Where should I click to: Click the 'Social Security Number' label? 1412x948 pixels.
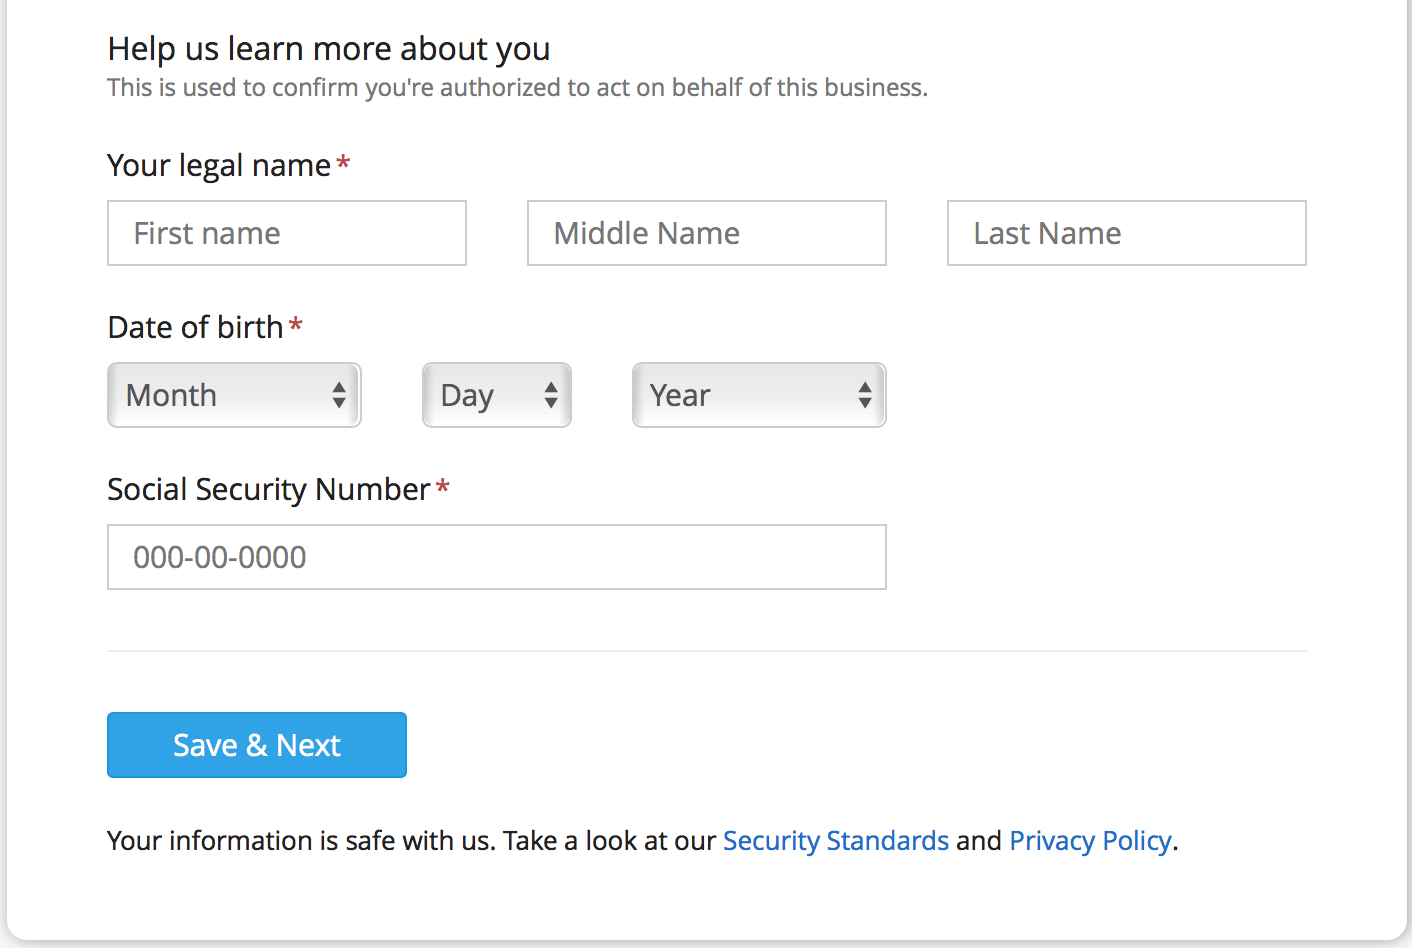[269, 489]
